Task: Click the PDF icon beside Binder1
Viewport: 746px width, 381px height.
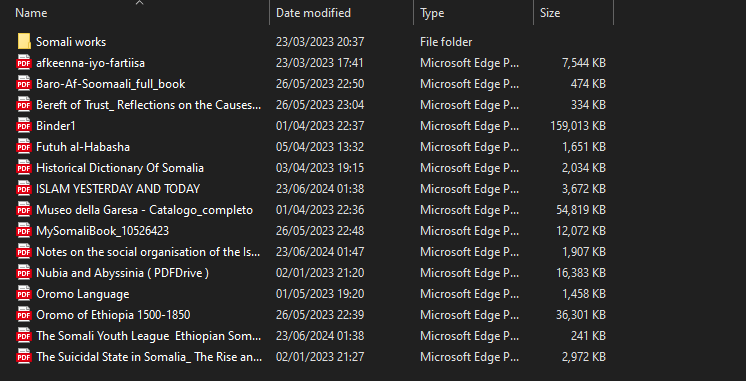Action: tap(24, 126)
